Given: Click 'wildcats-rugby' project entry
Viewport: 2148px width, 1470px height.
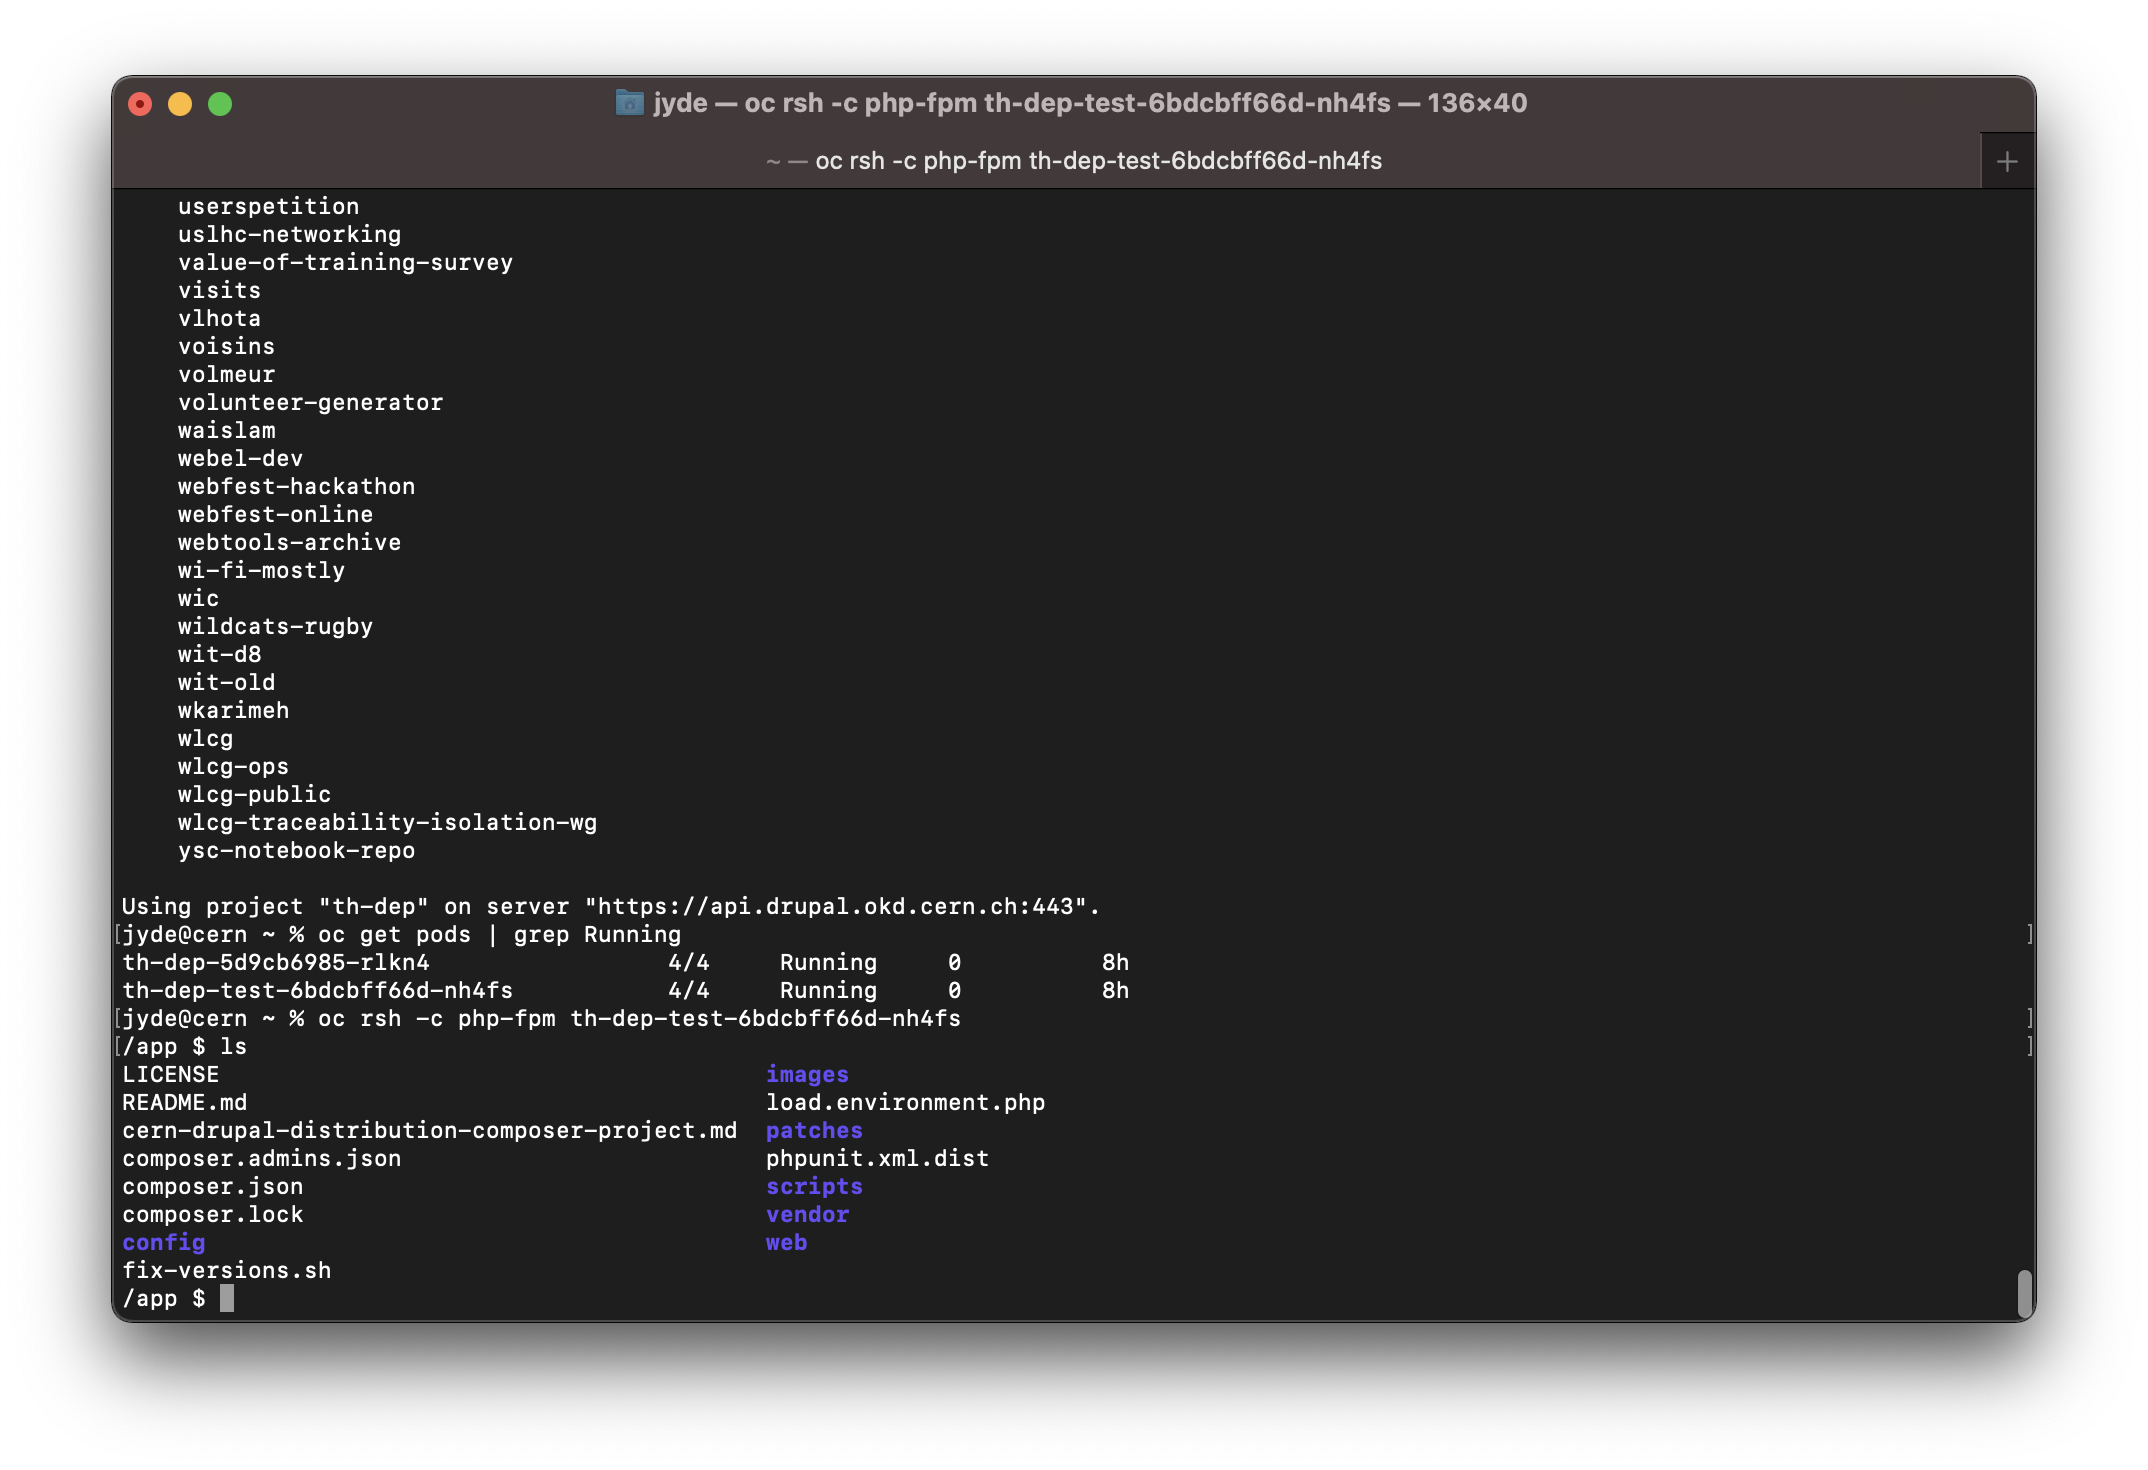Looking at the screenshot, I should 276,627.
